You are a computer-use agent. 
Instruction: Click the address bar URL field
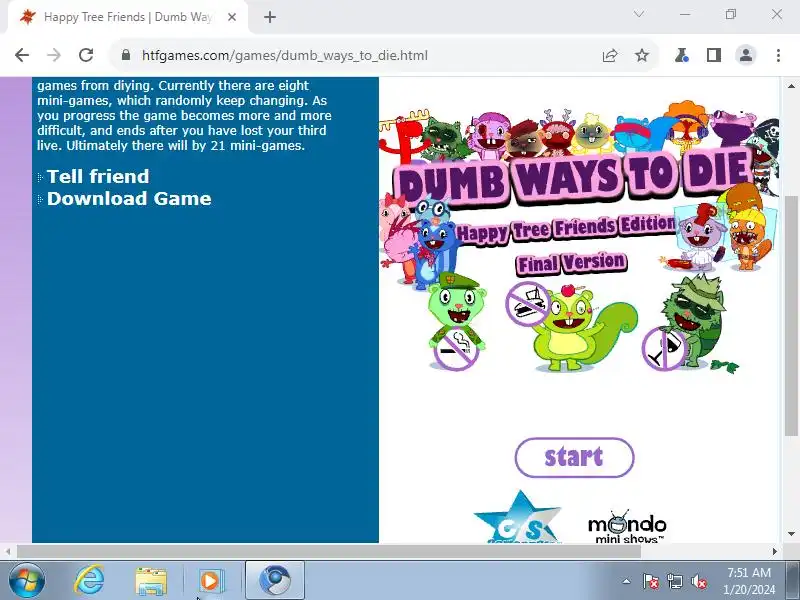point(357,55)
